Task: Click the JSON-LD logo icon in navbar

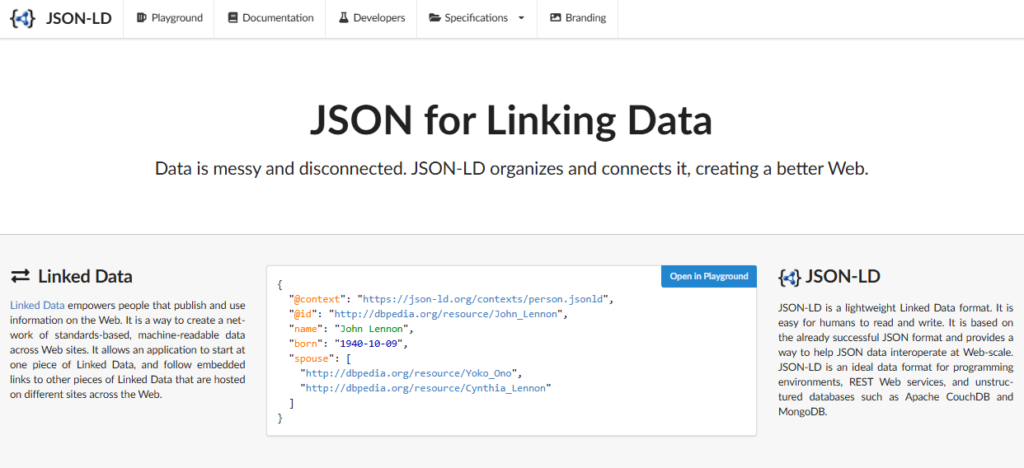Action: point(23,18)
